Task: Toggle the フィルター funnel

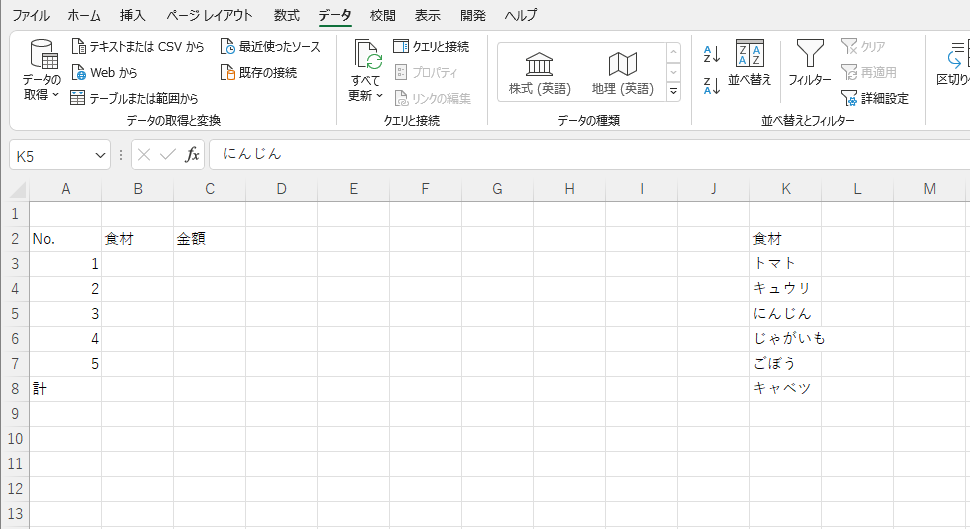Action: 810,62
